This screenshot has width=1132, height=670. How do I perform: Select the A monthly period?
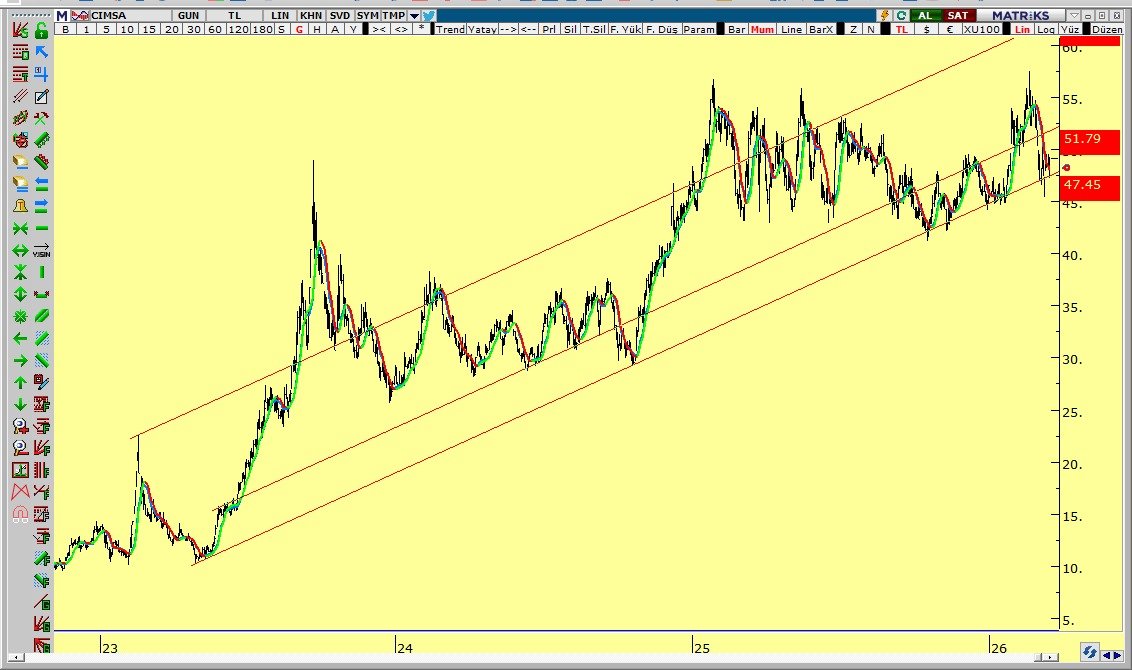[x=335, y=29]
